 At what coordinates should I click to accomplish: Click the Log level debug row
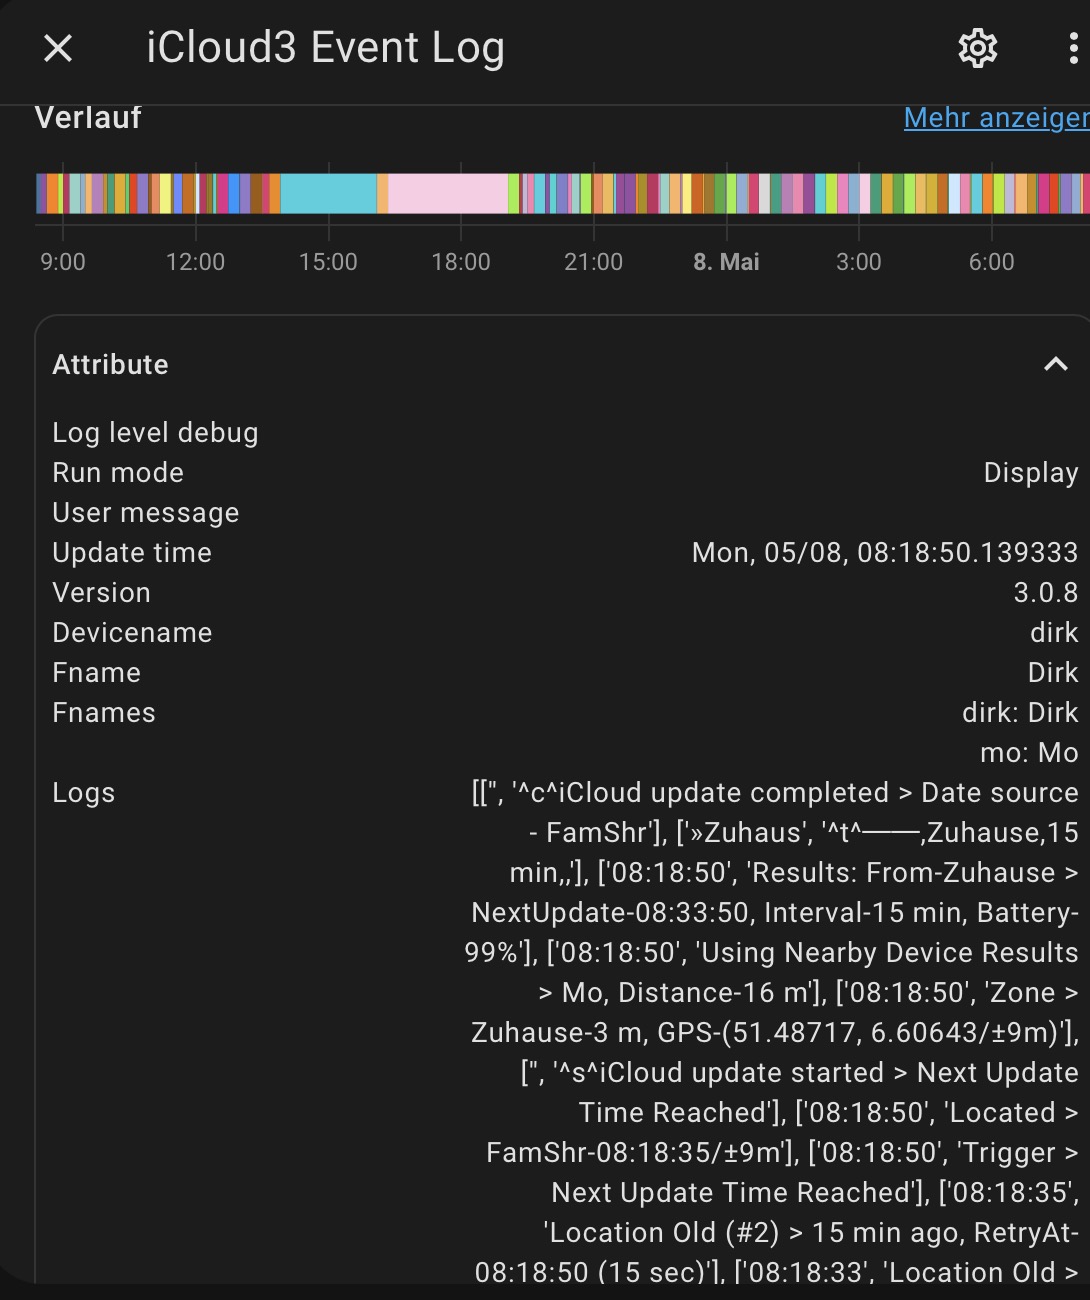(x=155, y=432)
